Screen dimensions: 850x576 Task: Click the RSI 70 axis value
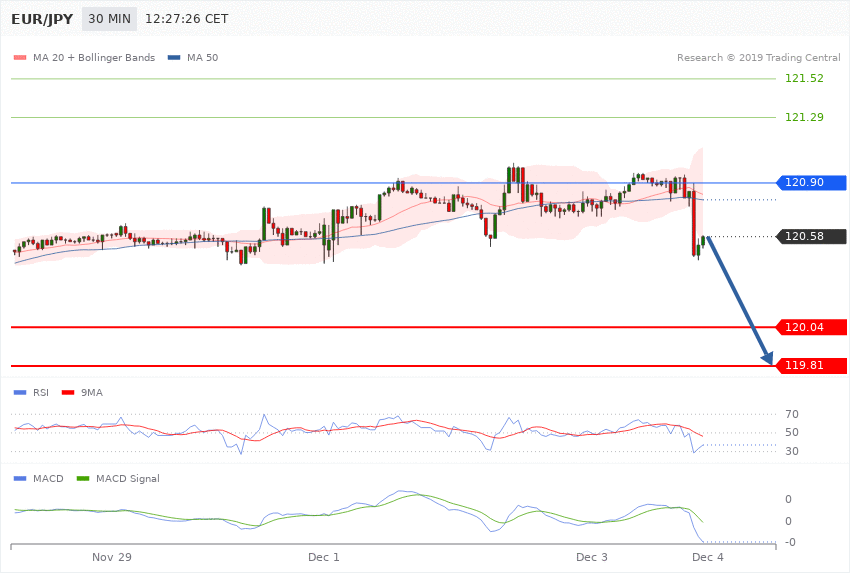click(791, 414)
